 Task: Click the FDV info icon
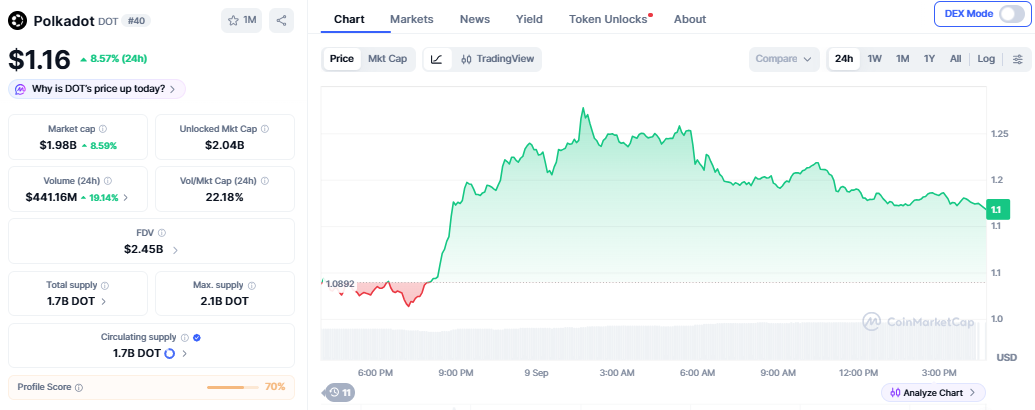(162, 233)
